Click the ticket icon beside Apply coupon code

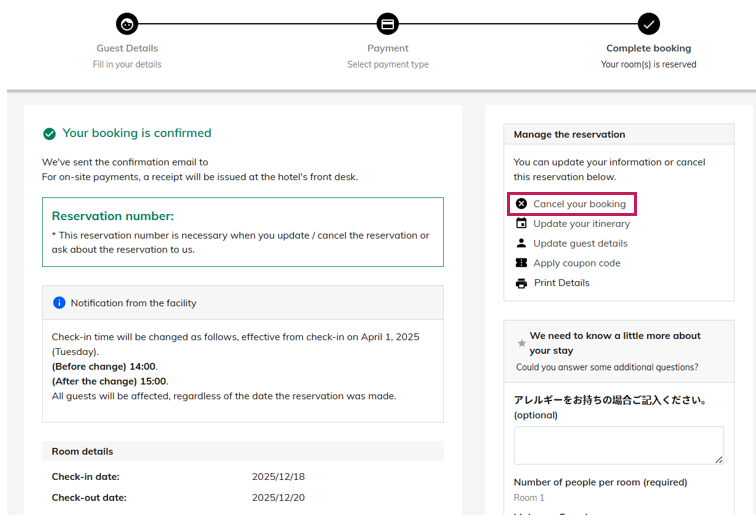pos(521,263)
